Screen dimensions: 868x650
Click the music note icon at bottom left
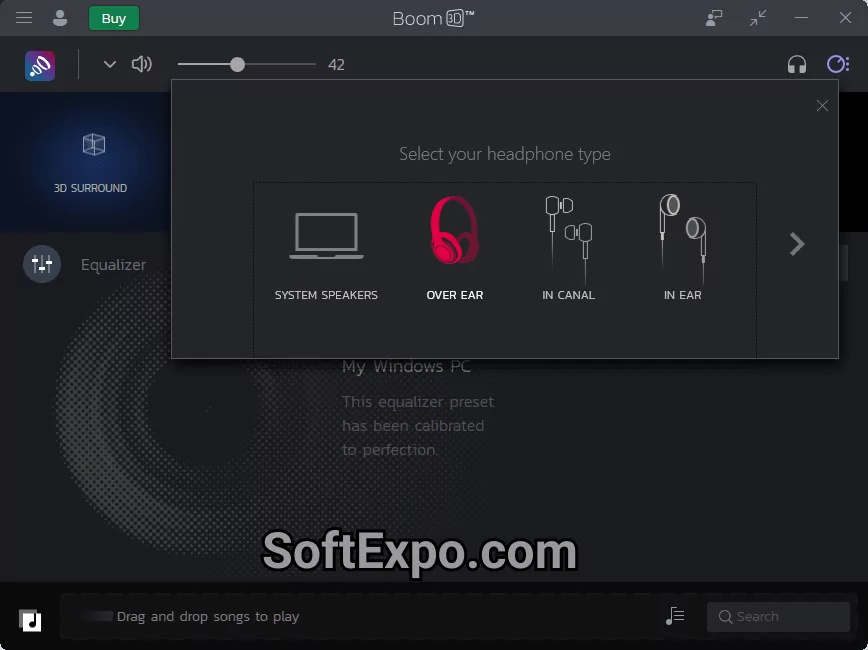coord(30,619)
